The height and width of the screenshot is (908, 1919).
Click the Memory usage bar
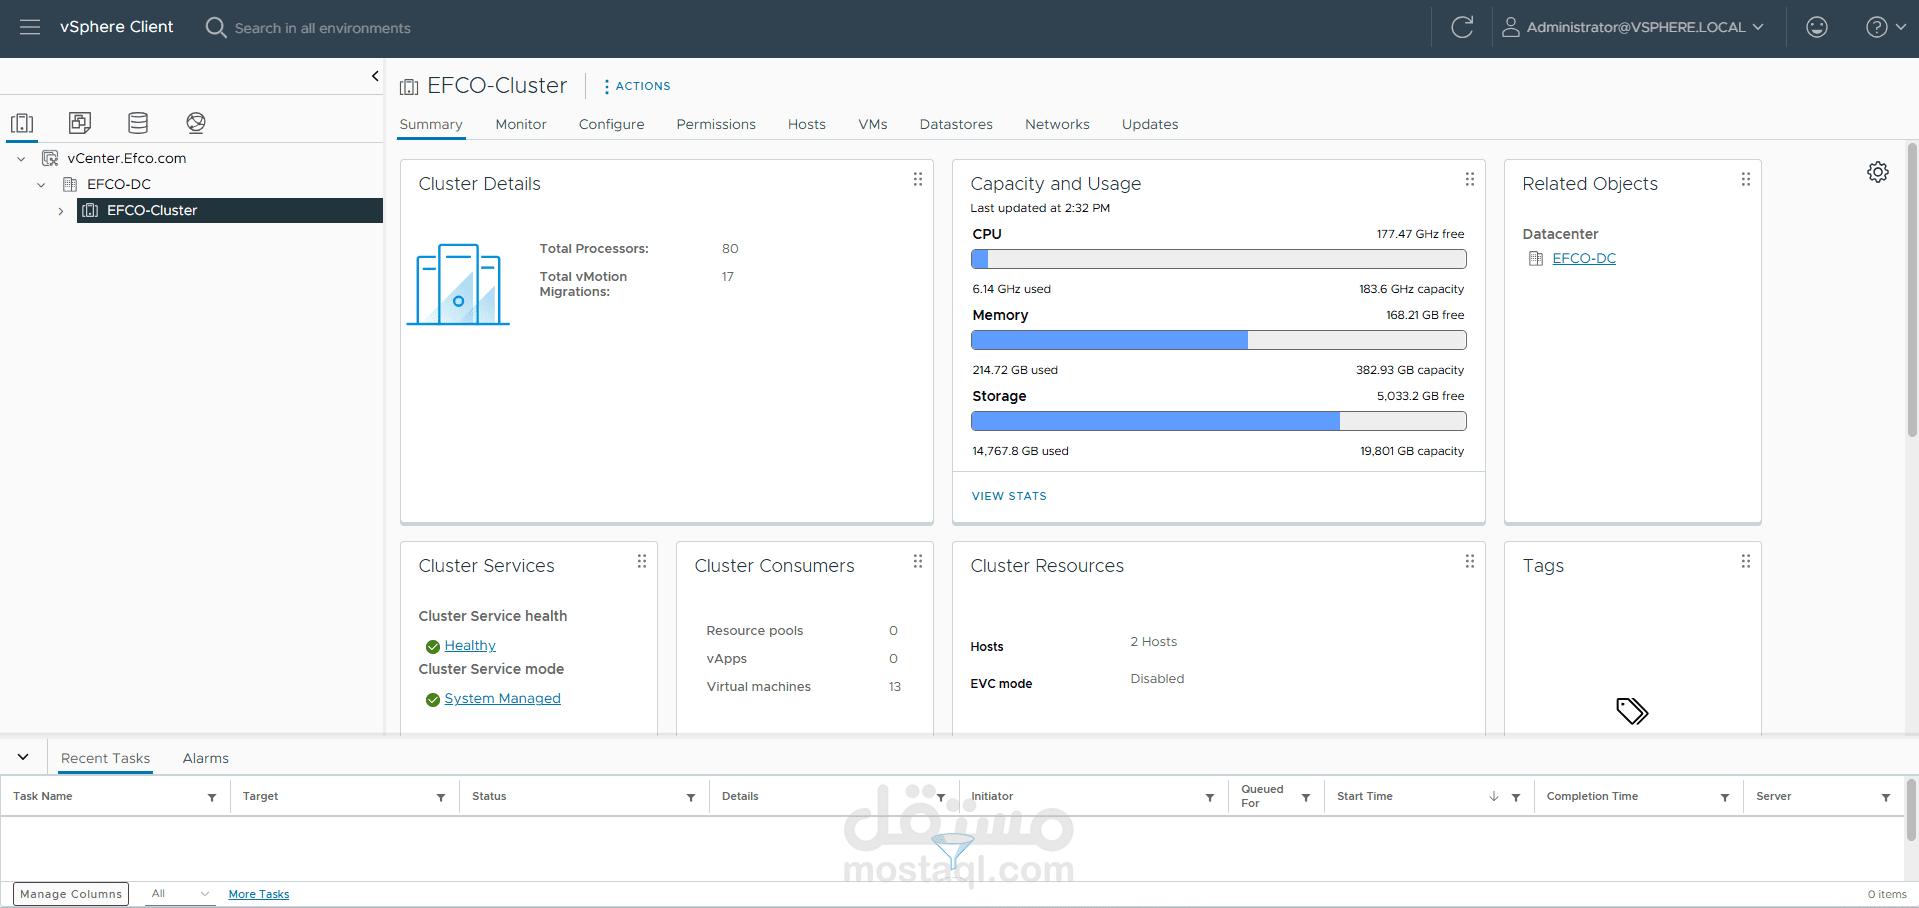coord(1218,340)
